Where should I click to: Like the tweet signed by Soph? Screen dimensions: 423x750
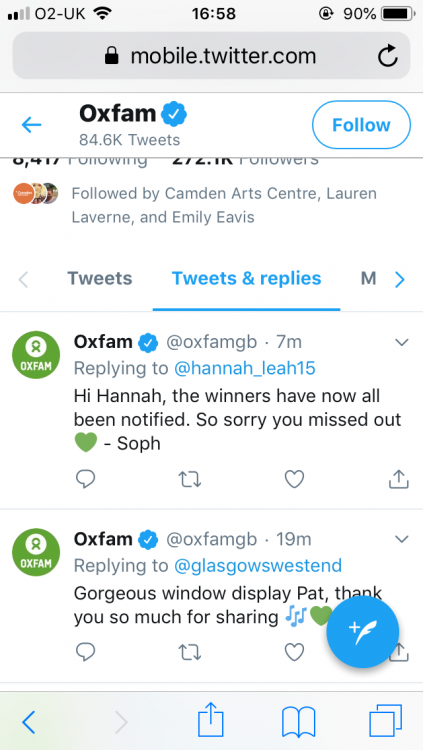(294, 479)
